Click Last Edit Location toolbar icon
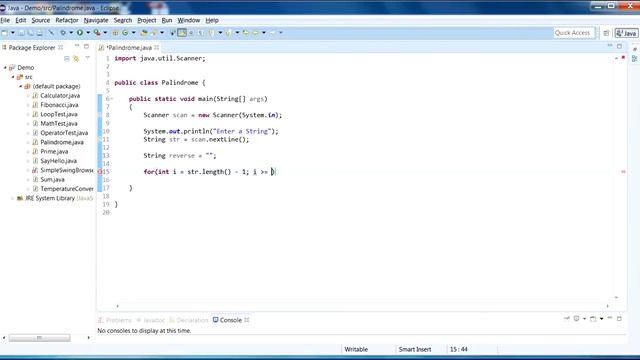The width and height of the screenshot is (640, 360). tap(246, 33)
